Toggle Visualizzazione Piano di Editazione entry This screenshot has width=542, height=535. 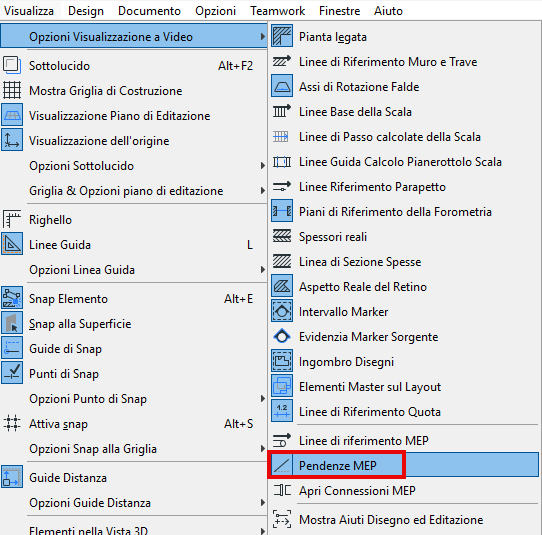[x=134, y=115]
